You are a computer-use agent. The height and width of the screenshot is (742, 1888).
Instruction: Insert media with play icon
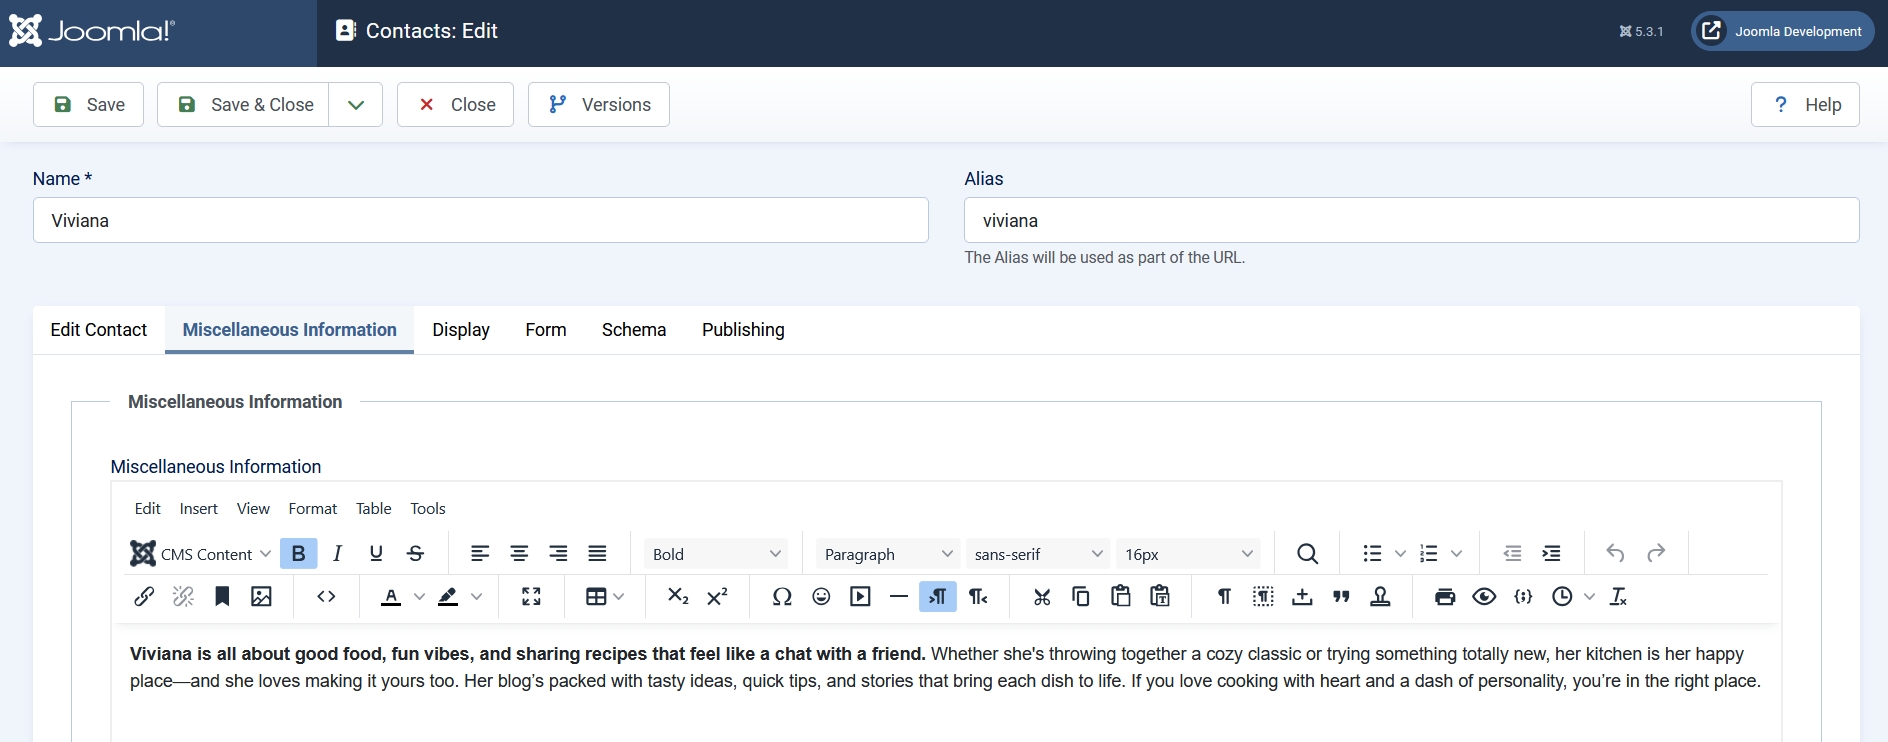coord(860,596)
